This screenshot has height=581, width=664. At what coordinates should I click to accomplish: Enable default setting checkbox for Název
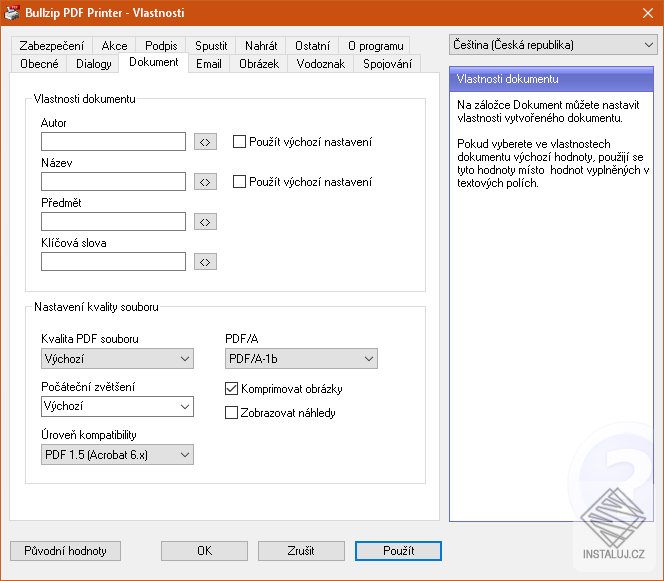click(x=239, y=182)
